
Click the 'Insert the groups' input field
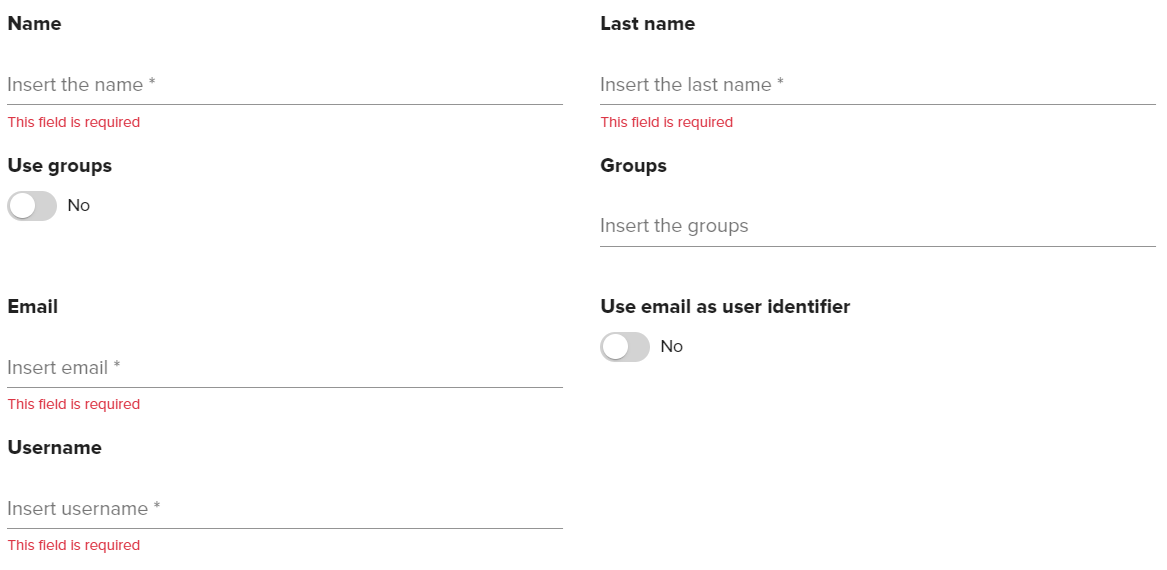[877, 226]
